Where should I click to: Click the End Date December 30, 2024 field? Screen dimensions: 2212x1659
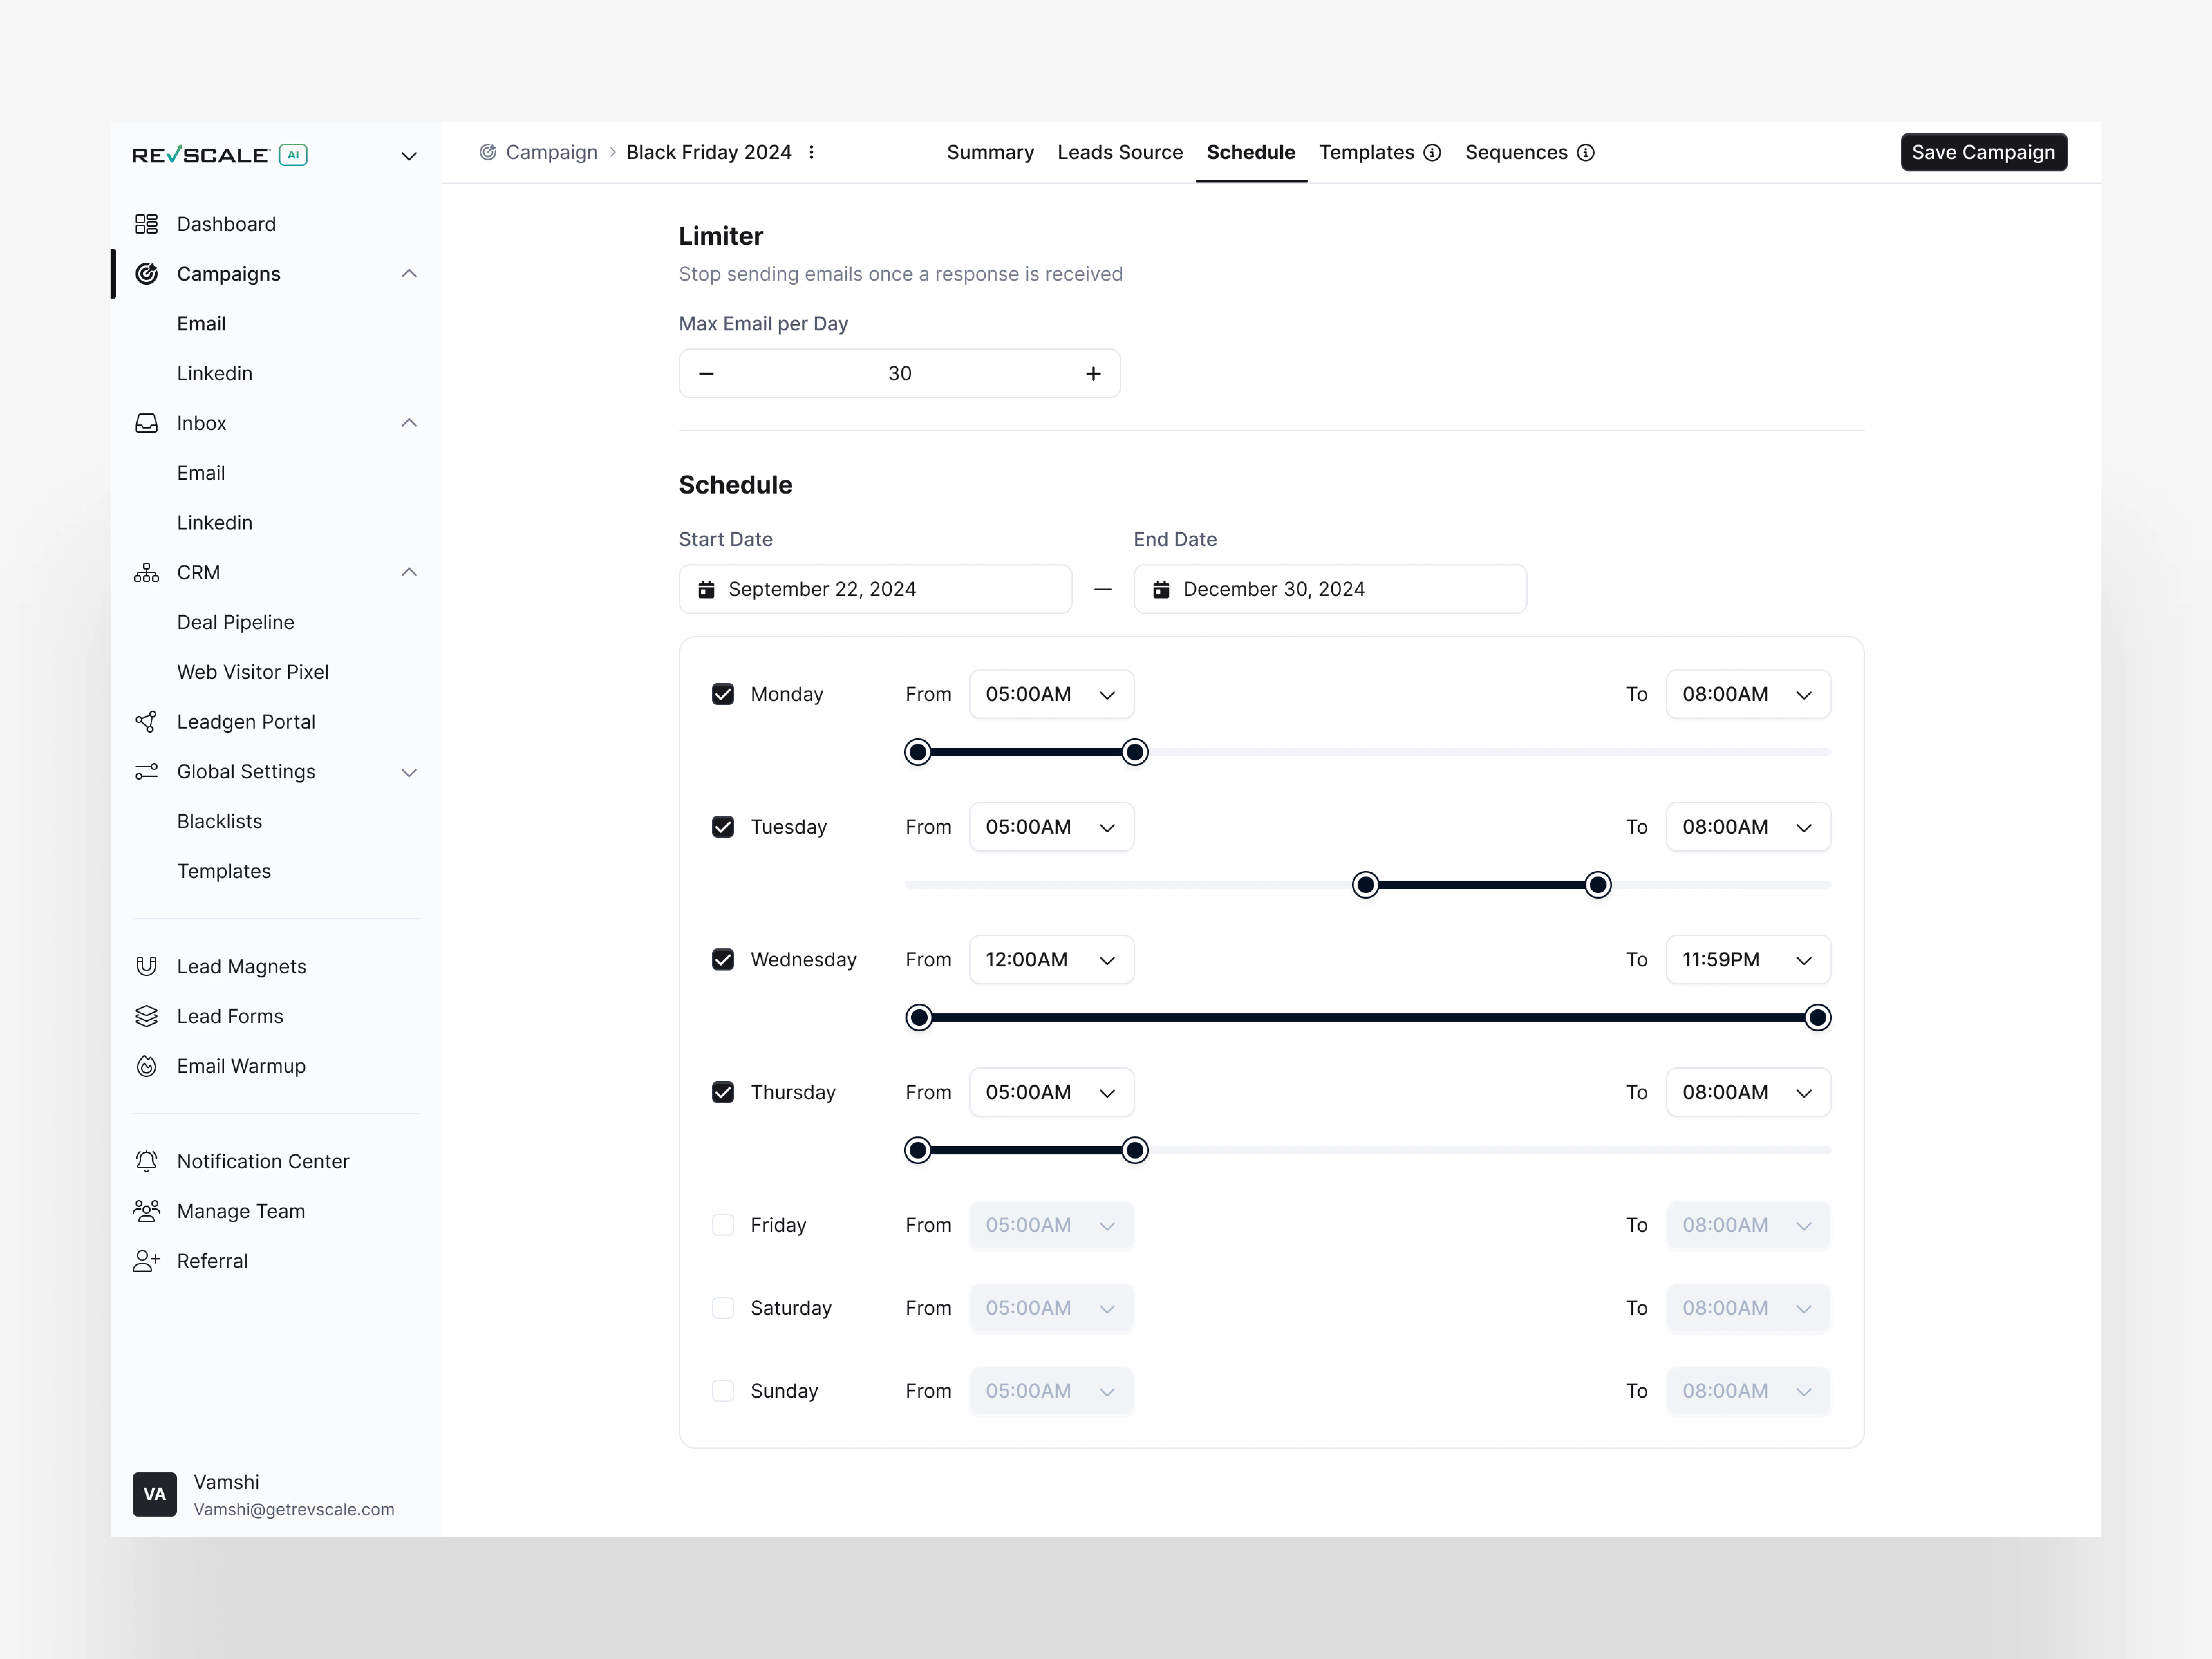tap(1330, 589)
